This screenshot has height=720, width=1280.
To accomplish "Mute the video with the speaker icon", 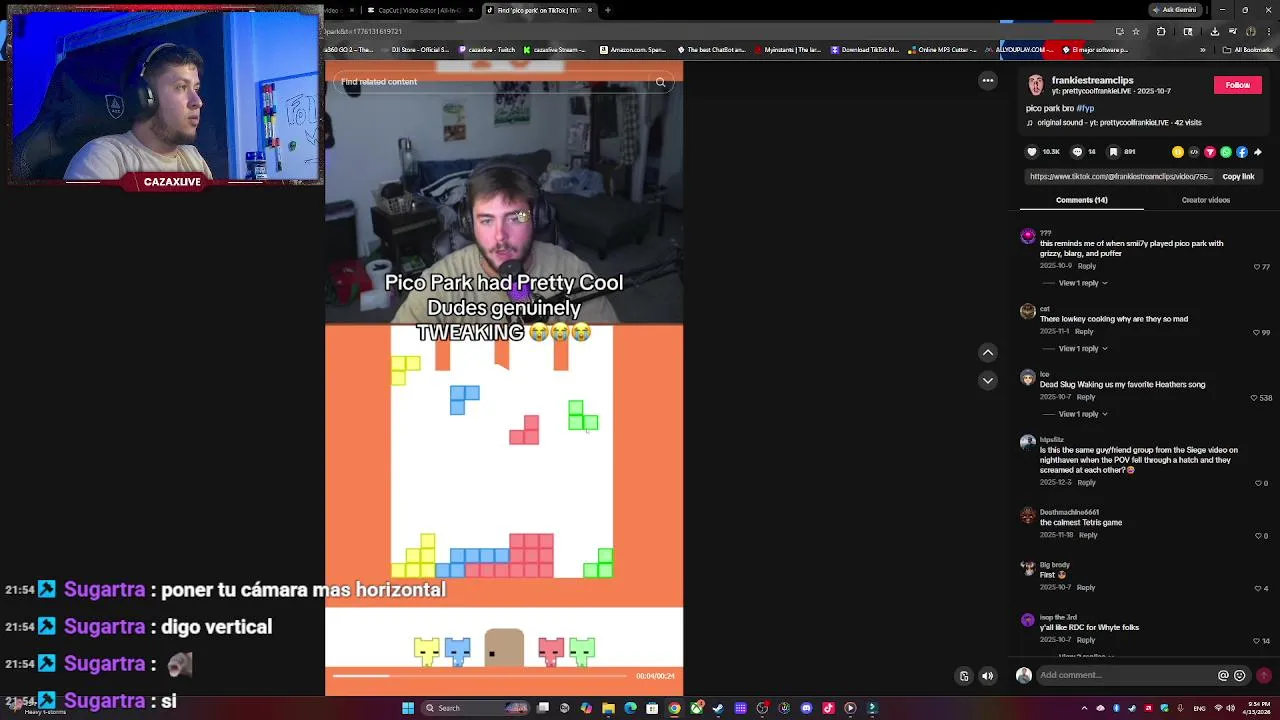I will coord(988,676).
